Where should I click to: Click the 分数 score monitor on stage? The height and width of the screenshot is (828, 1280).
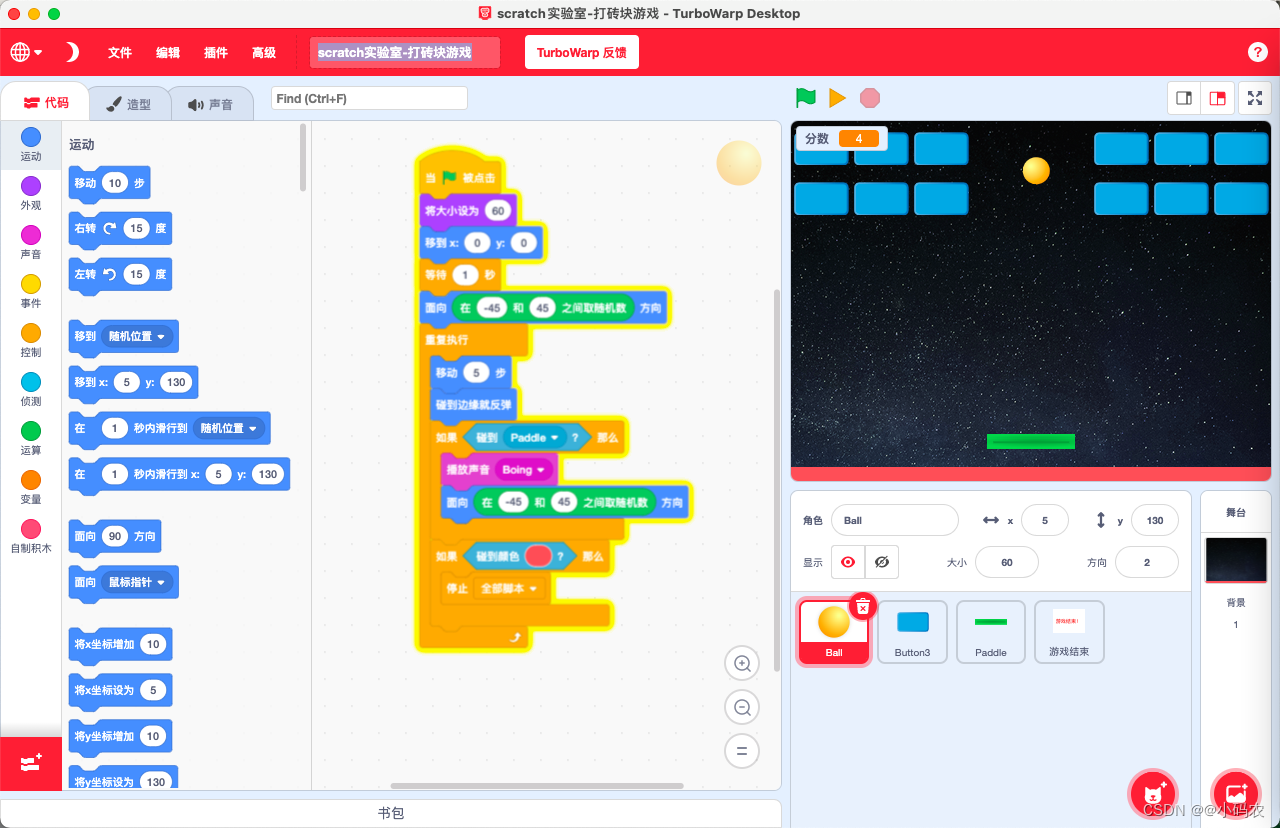point(842,139)
